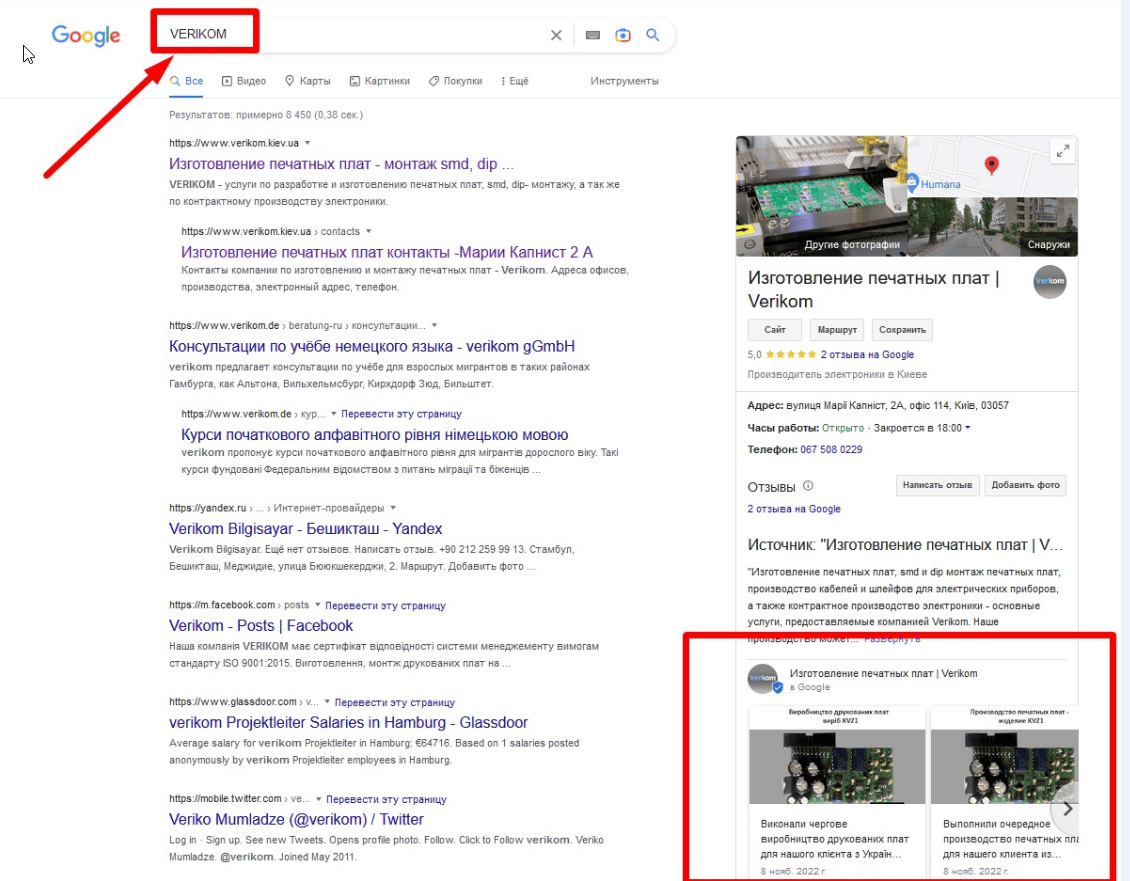Search by image using camera icon
Image resolution: width=1130 pixels, height=881 pixels.
[623, 35]
